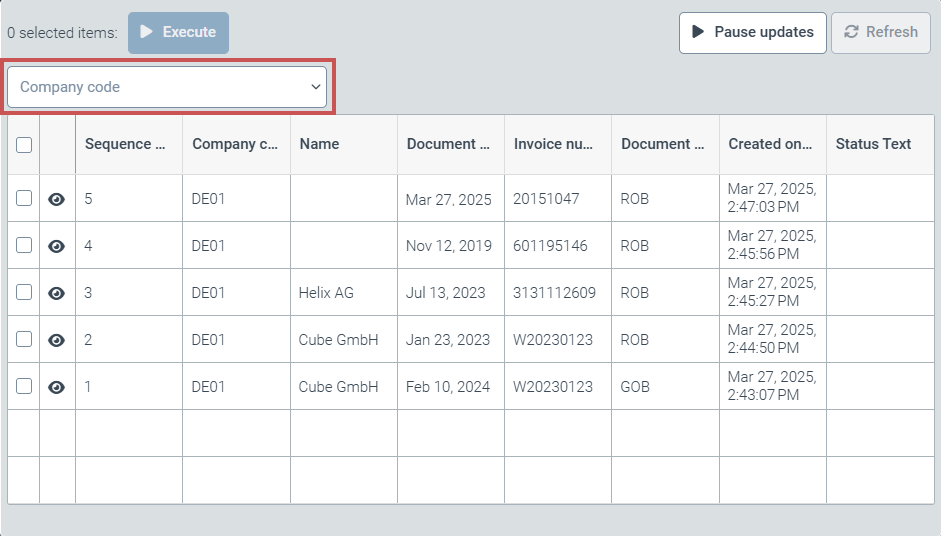This screenshot has width=941, height=536.
Task: Click the Pause updates button
Action: click(753, 32)
